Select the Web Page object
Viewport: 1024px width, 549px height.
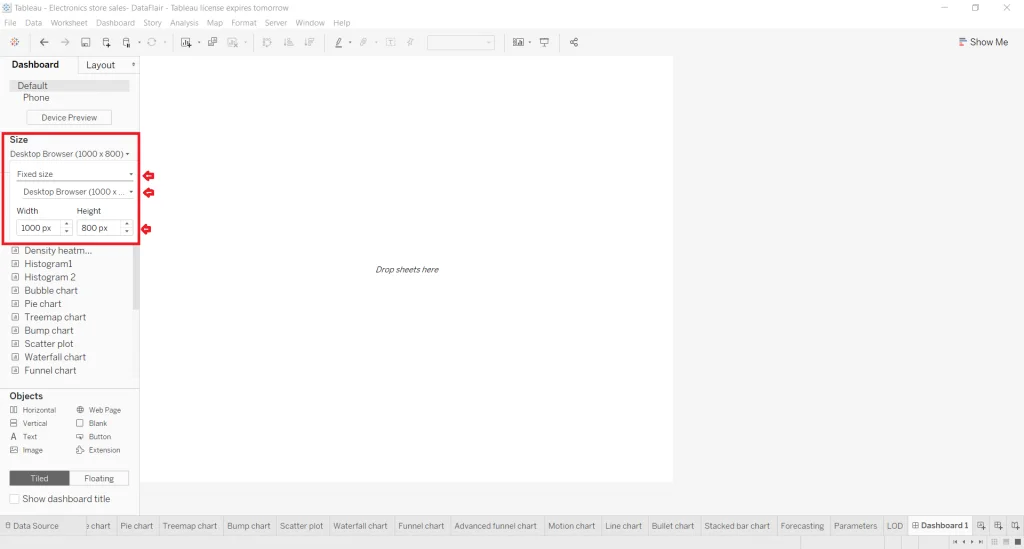[x=99, y=410]
